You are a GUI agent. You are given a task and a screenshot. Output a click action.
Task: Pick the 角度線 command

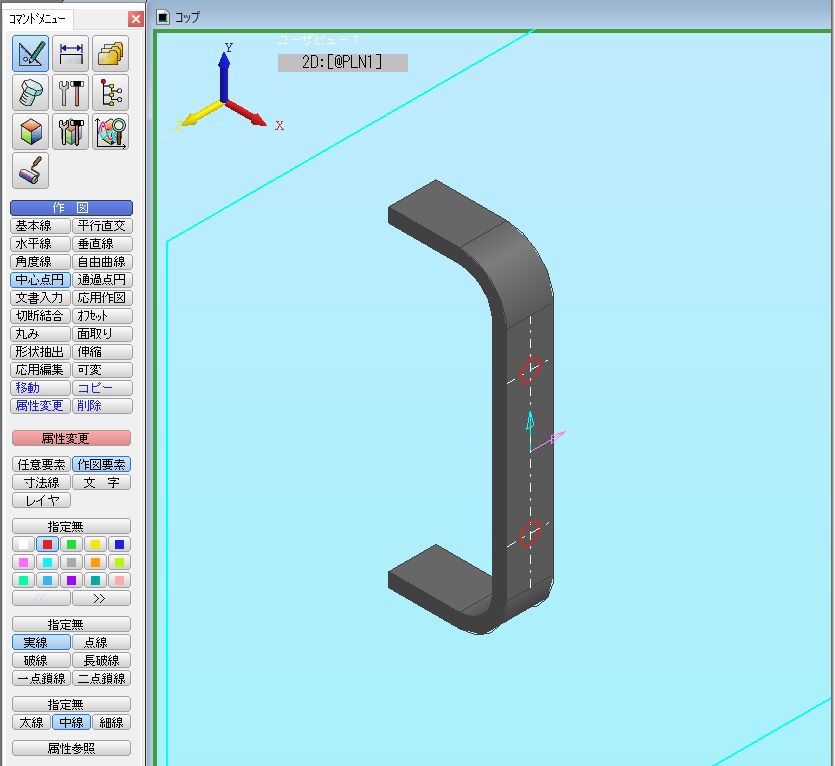tap(40, 262)
